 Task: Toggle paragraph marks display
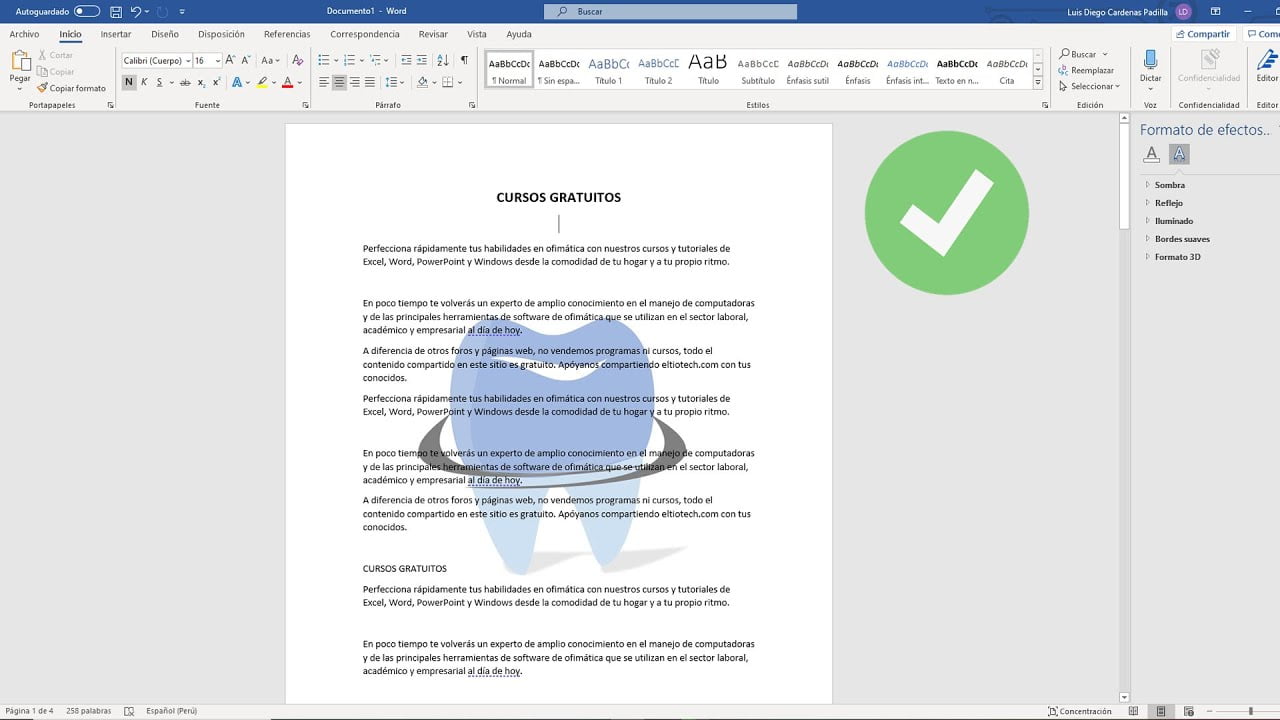point(464,60)
